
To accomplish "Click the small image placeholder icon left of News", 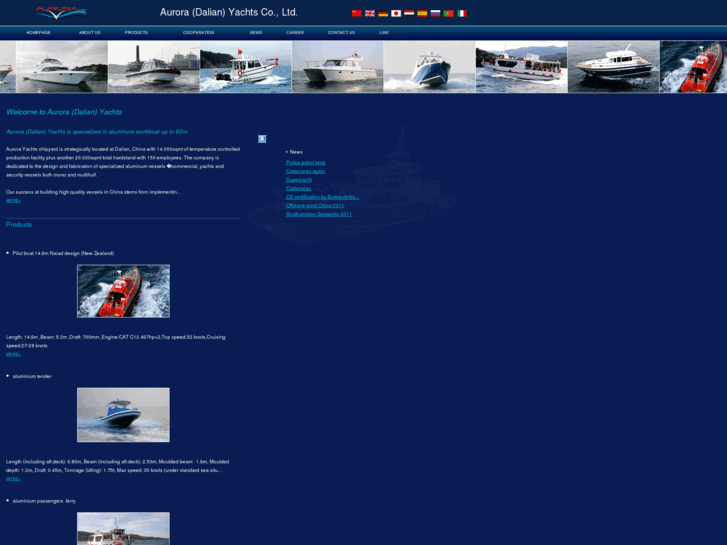I will (262, 139).
